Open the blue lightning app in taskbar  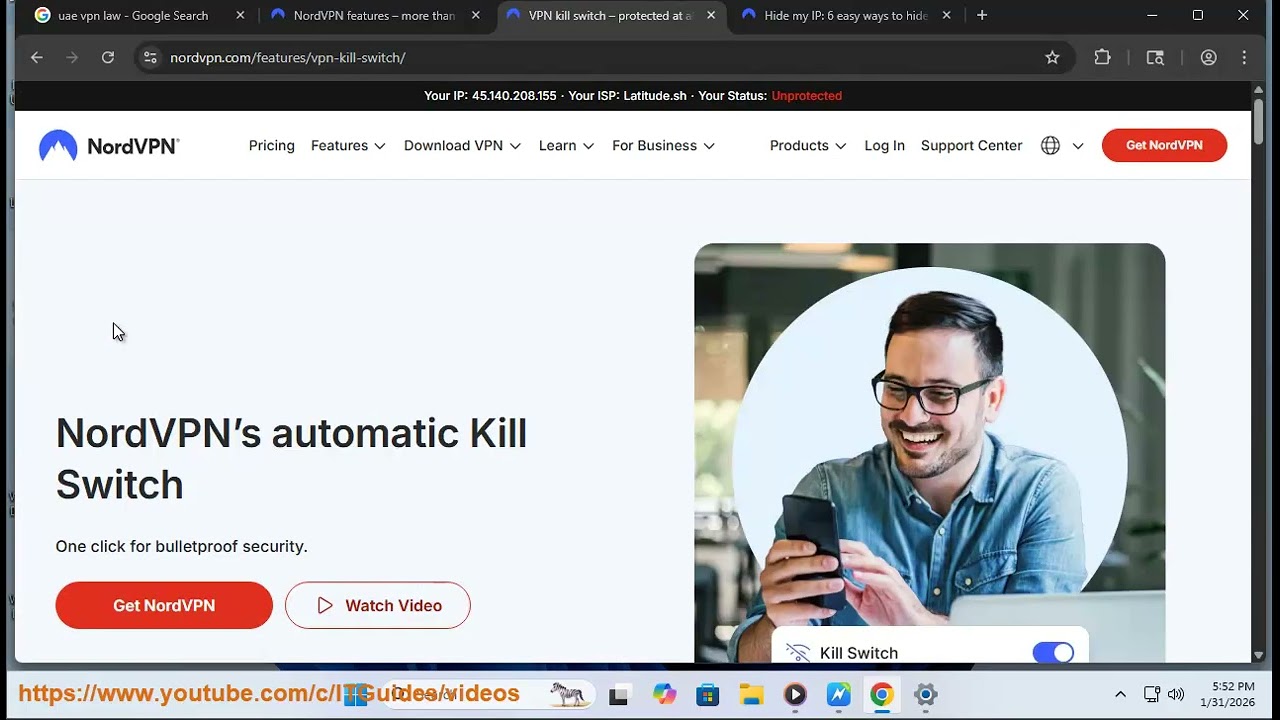[x=838, y=694]
